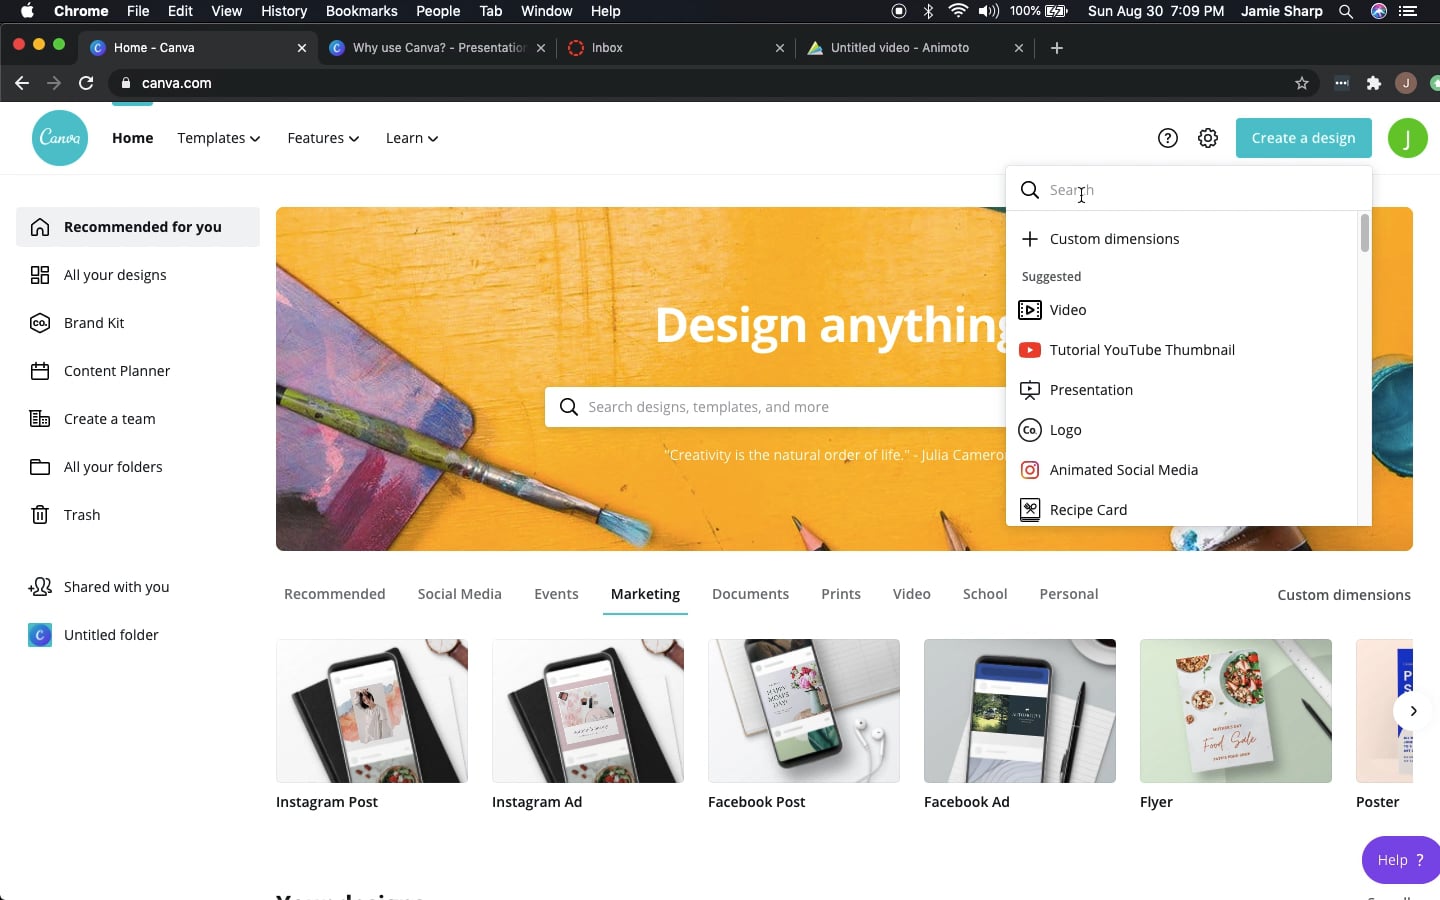Open macOS Spotlight search icon

point(1346,11)
